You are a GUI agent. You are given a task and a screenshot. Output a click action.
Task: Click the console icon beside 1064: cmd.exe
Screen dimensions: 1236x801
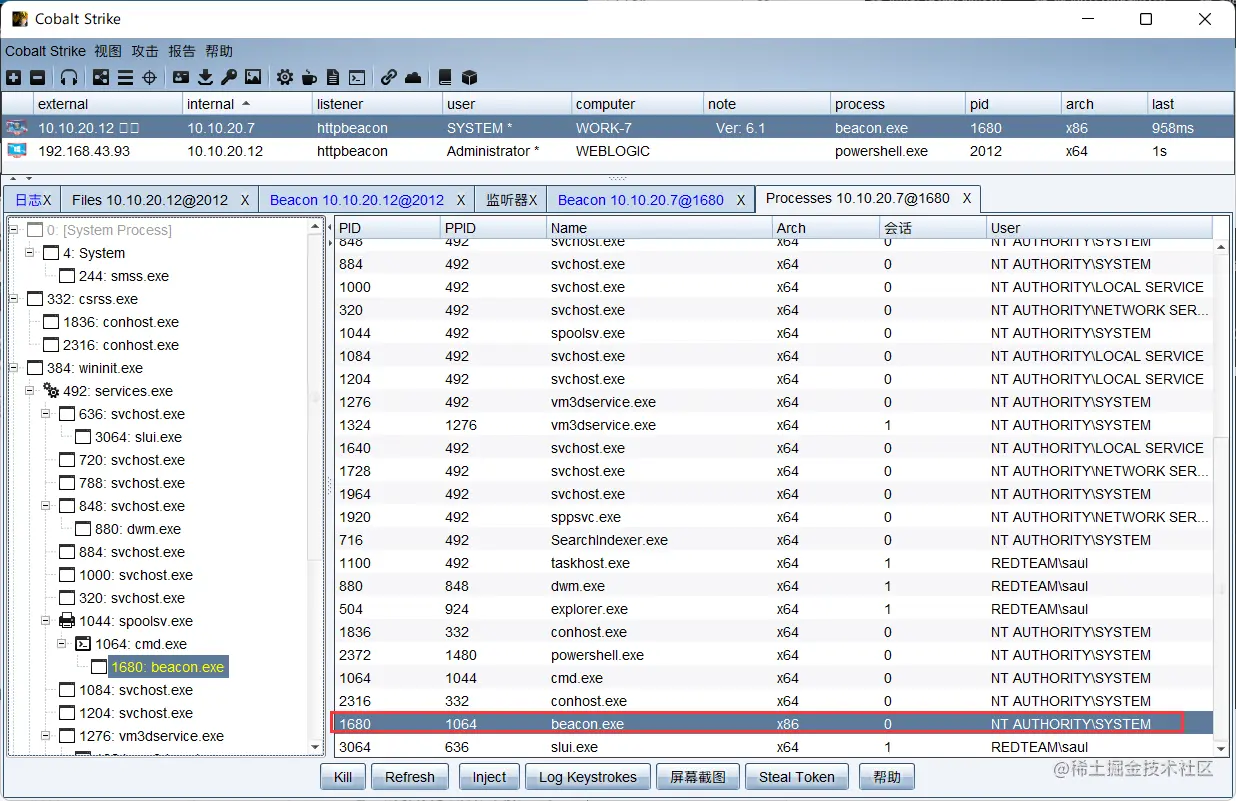tap(83, 644)
